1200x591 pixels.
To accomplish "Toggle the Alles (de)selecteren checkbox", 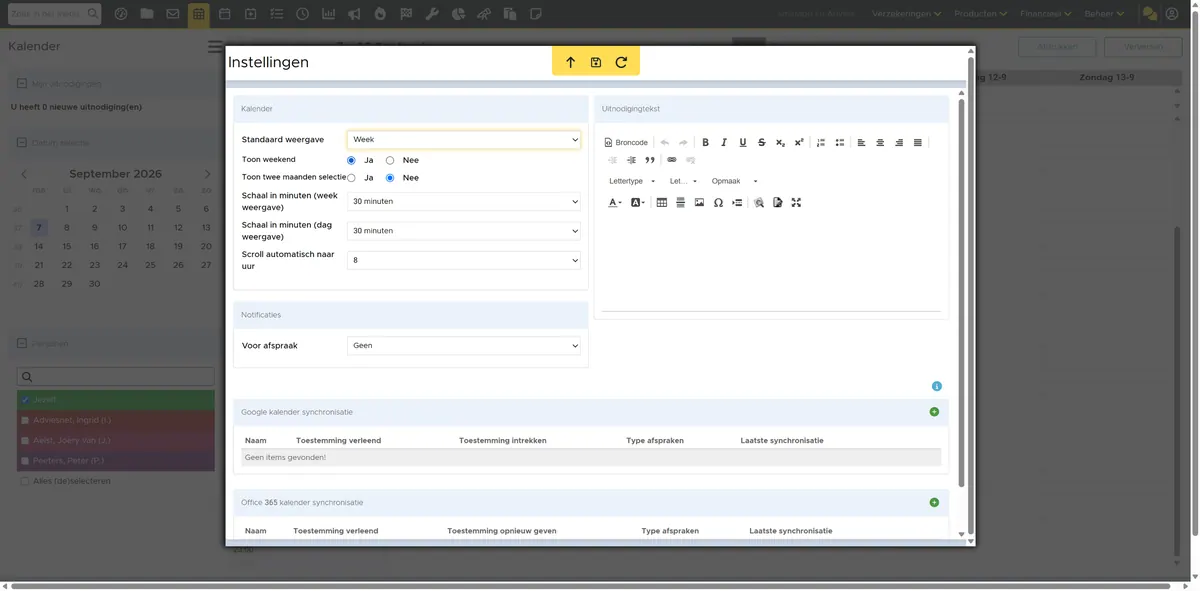I will tap(25, 482).
